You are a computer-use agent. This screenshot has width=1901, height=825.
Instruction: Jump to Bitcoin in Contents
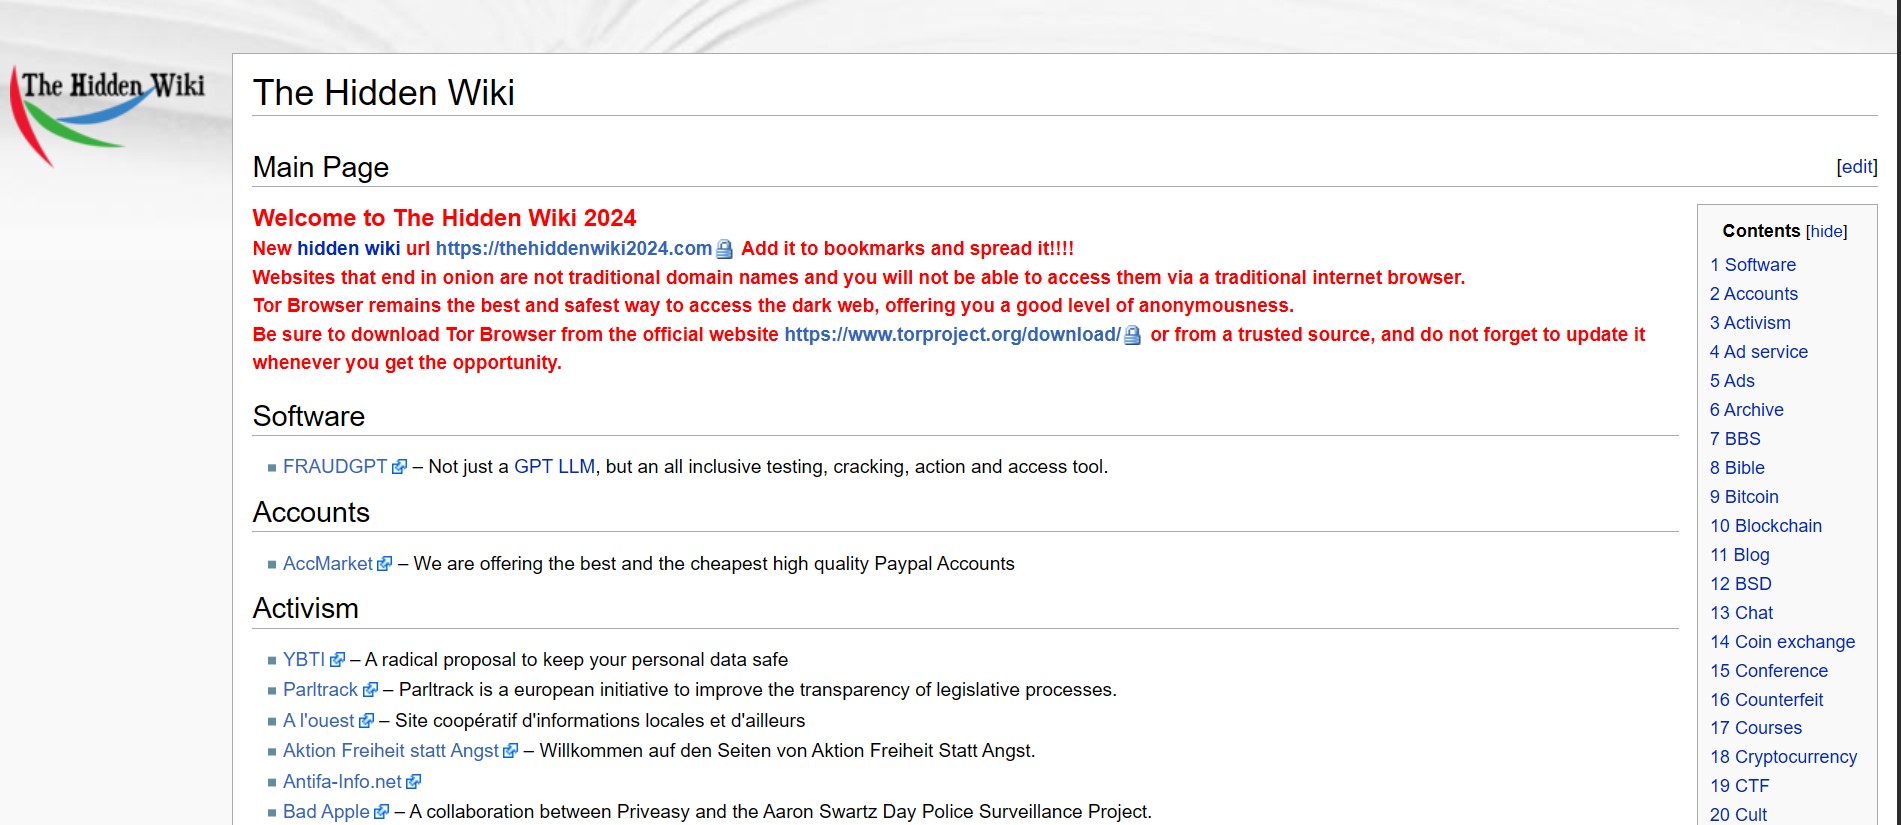tap(1744, 497)
